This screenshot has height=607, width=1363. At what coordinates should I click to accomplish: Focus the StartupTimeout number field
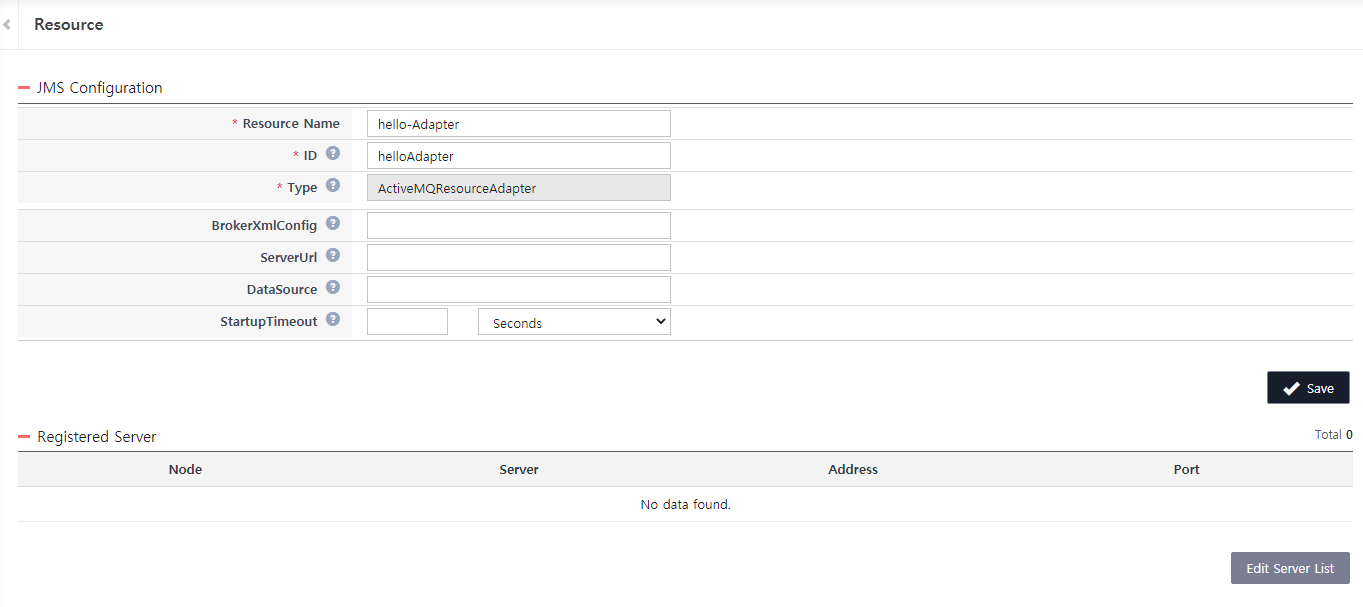(x=407, y=322)
